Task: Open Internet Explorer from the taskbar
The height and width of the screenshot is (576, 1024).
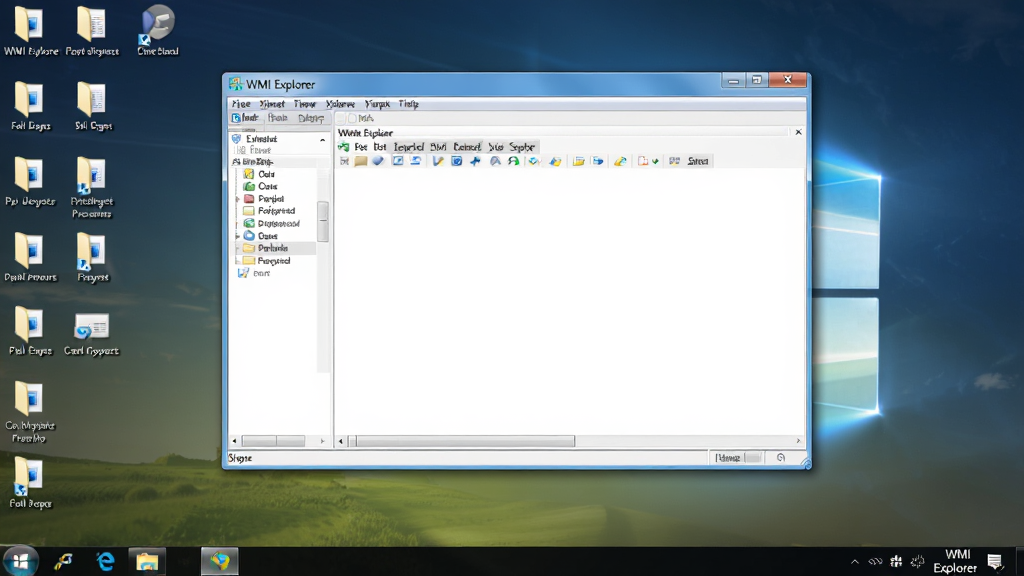Action: pyautogui.click(x=105, y=561)
